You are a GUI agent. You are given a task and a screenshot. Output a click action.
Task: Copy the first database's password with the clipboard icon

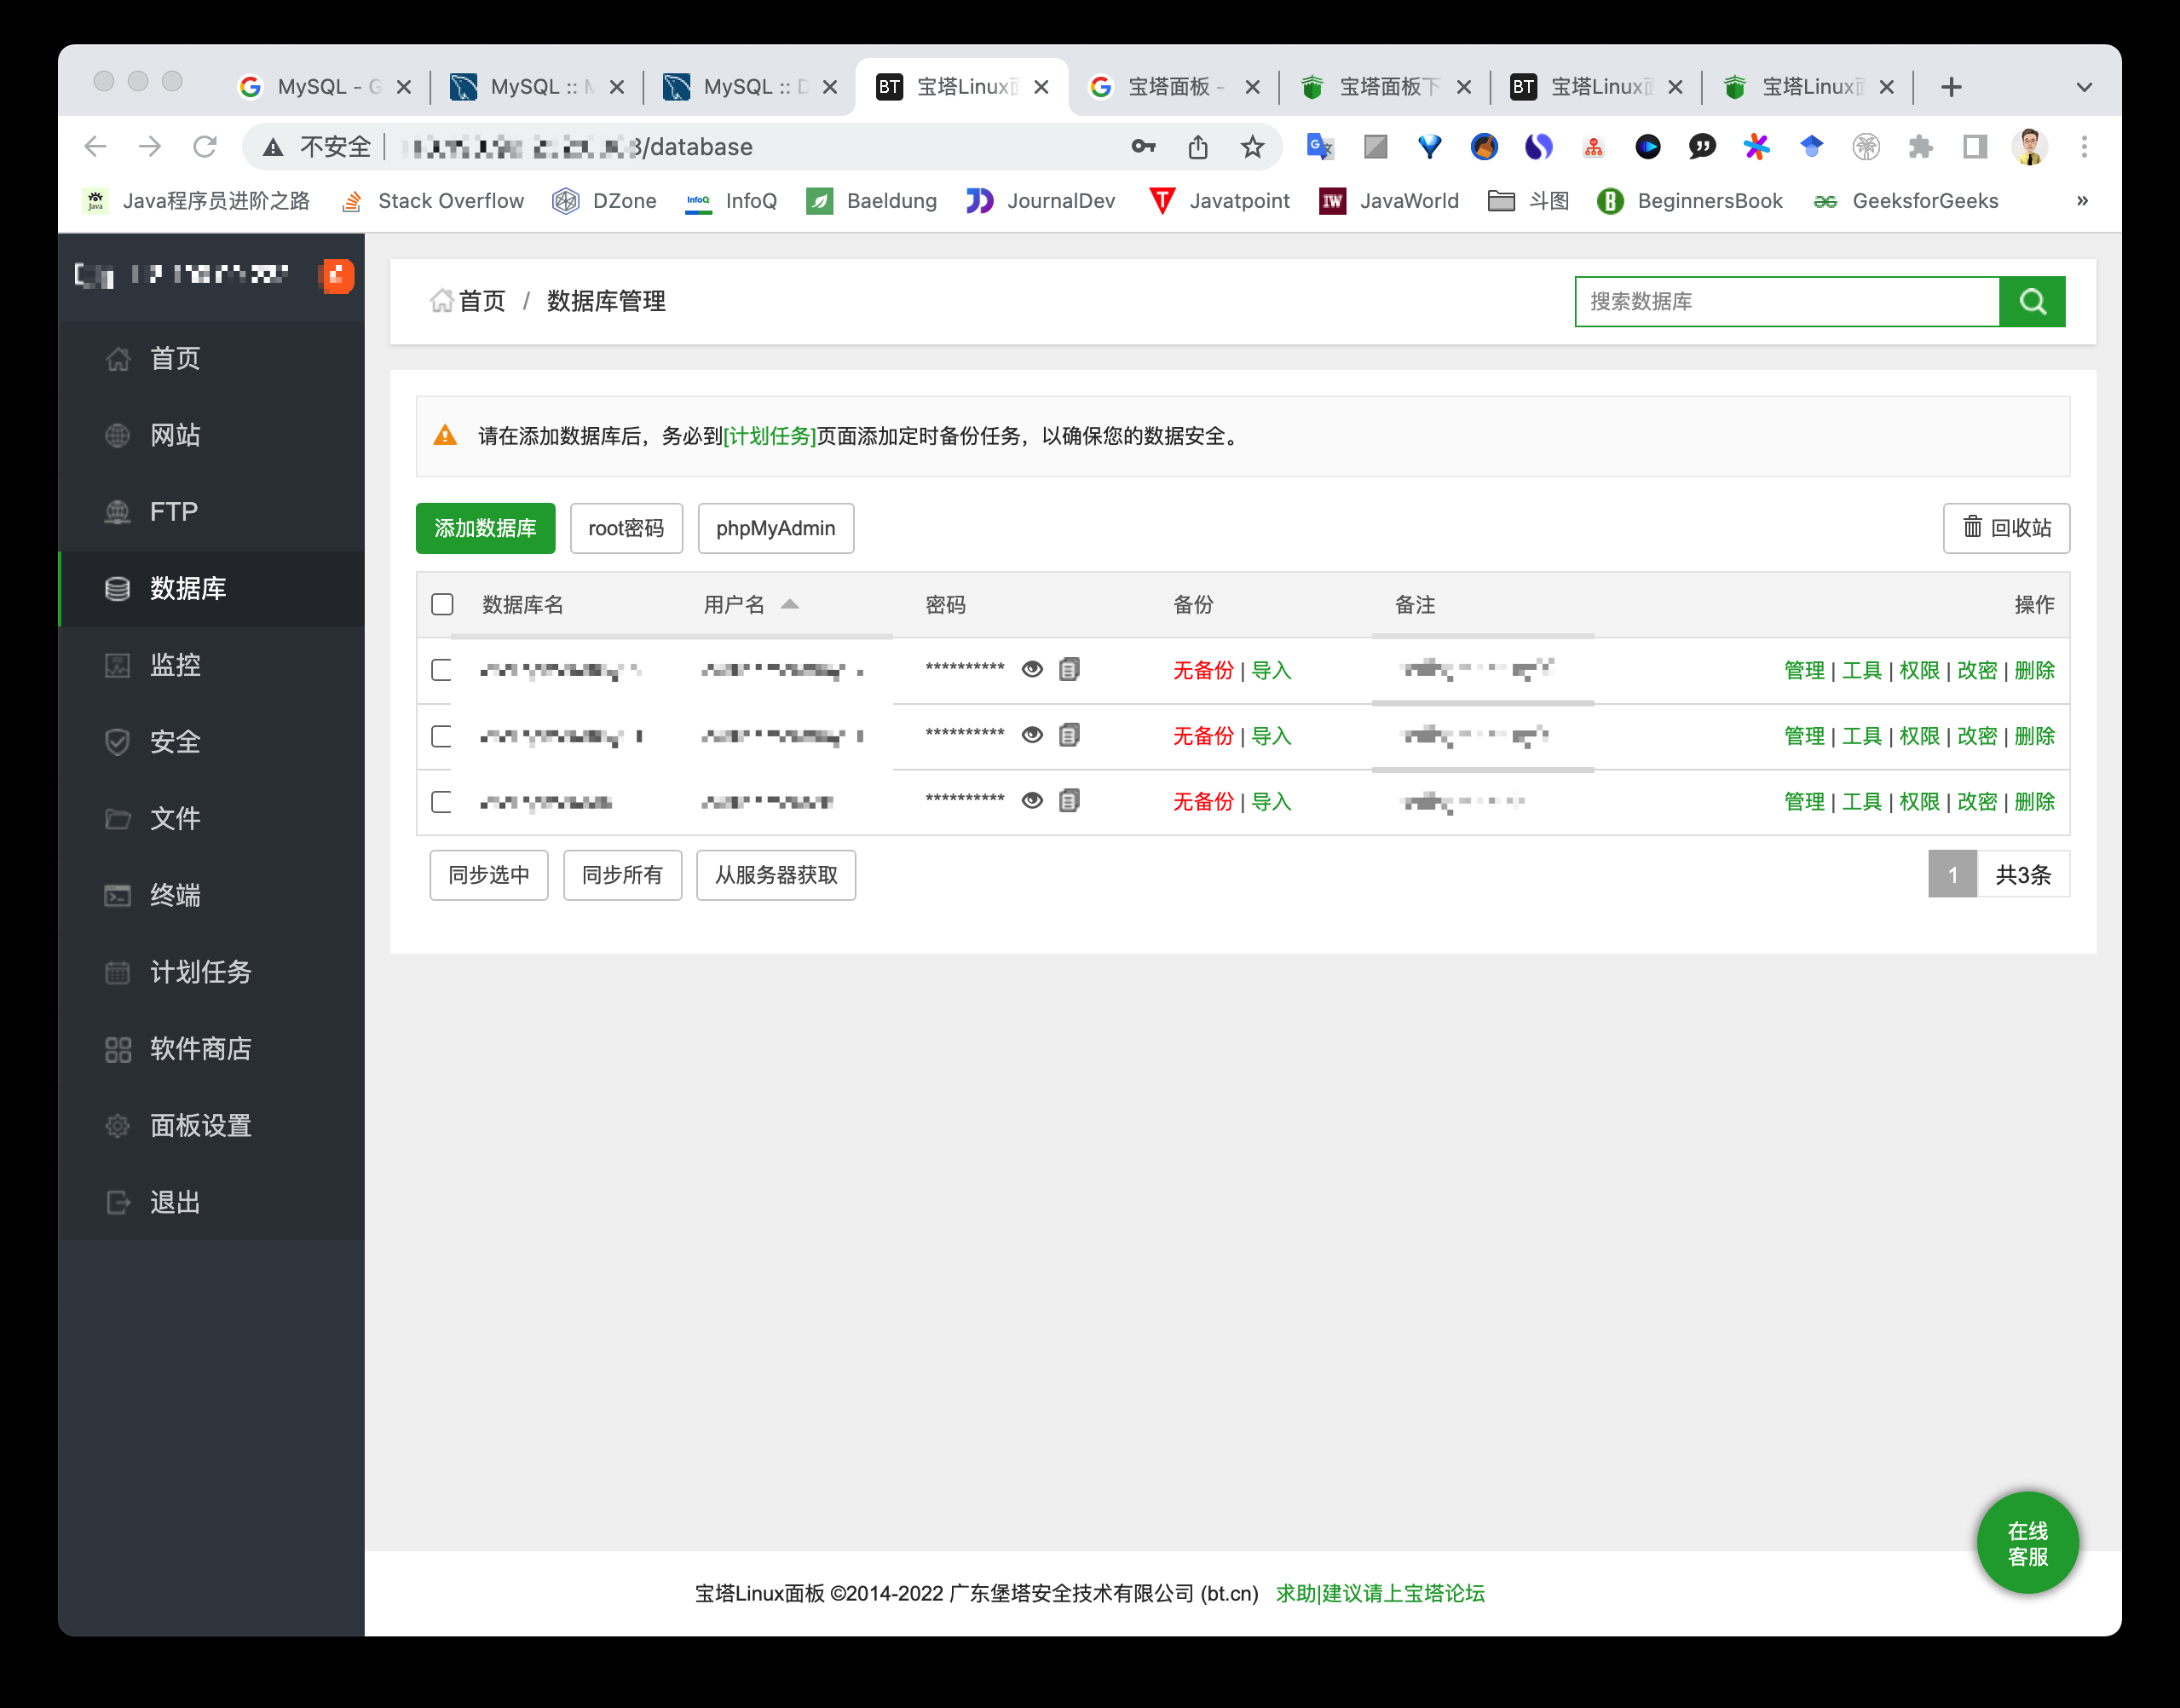pyautogui.click(x=1069, y=669)
